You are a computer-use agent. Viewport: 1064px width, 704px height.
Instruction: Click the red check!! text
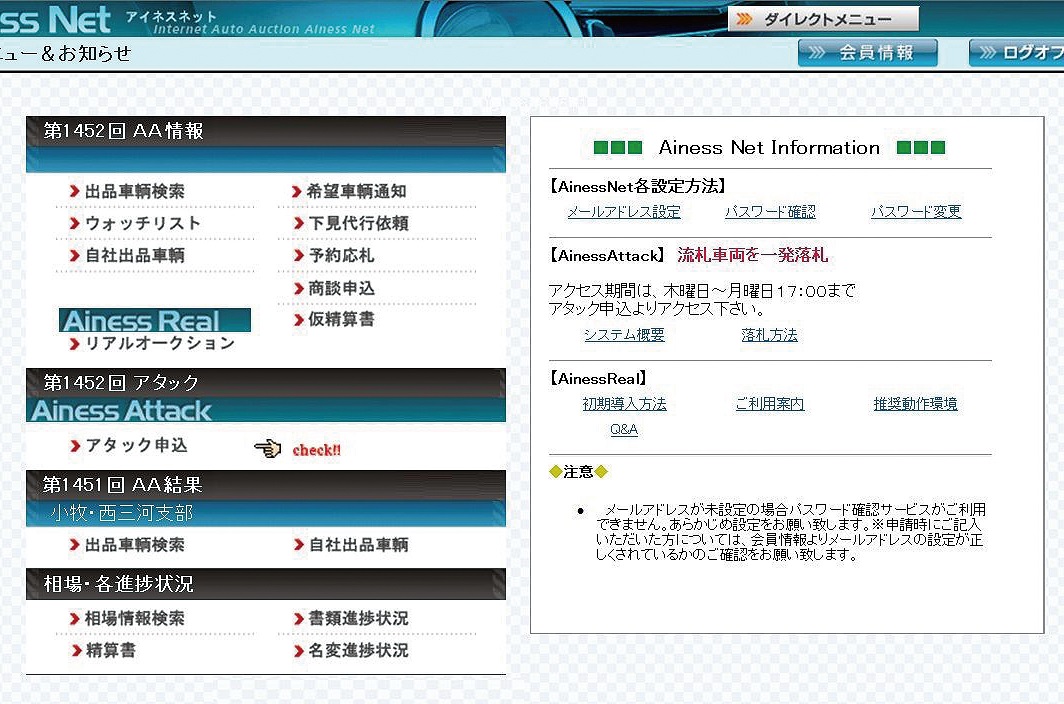[x=316, y=450]
